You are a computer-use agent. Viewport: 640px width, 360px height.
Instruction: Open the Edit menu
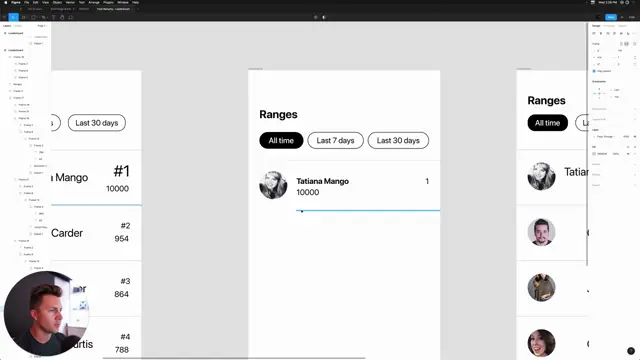(36, 2)
